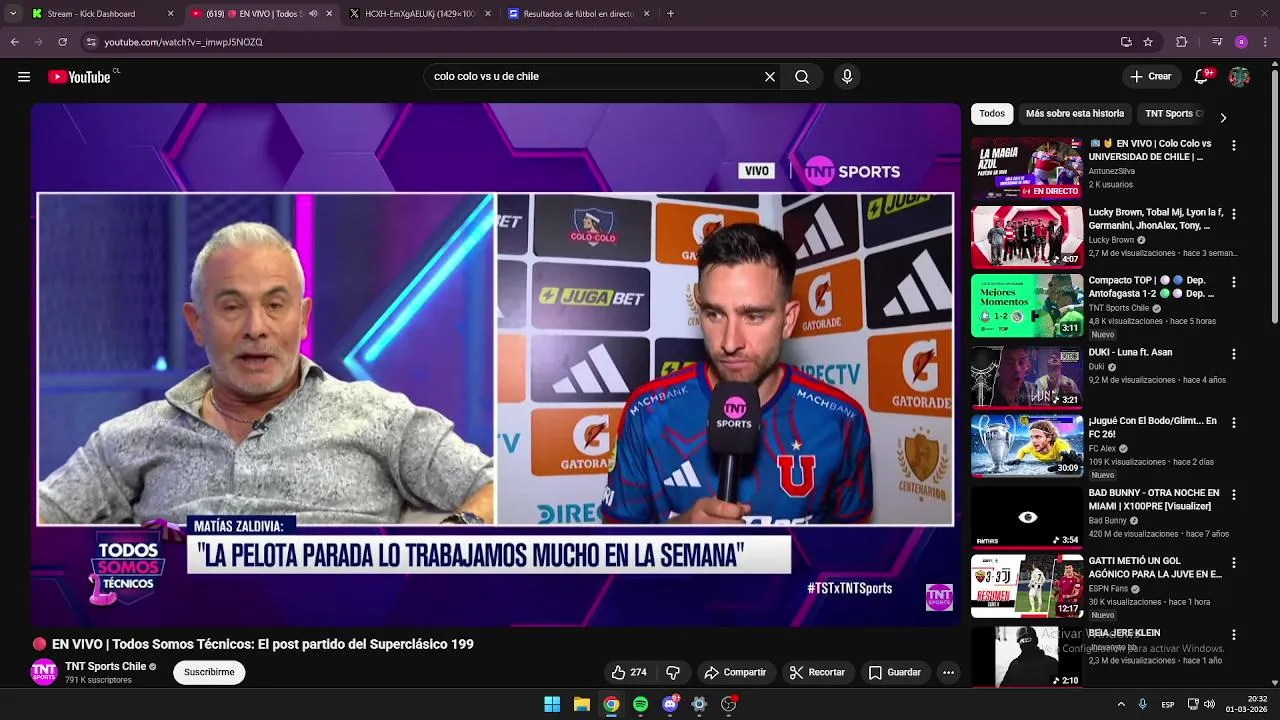The height and width of the screenshot is (720, 1280).
Task: Dislike the video with thumbs down
Action: click(673, 673)
